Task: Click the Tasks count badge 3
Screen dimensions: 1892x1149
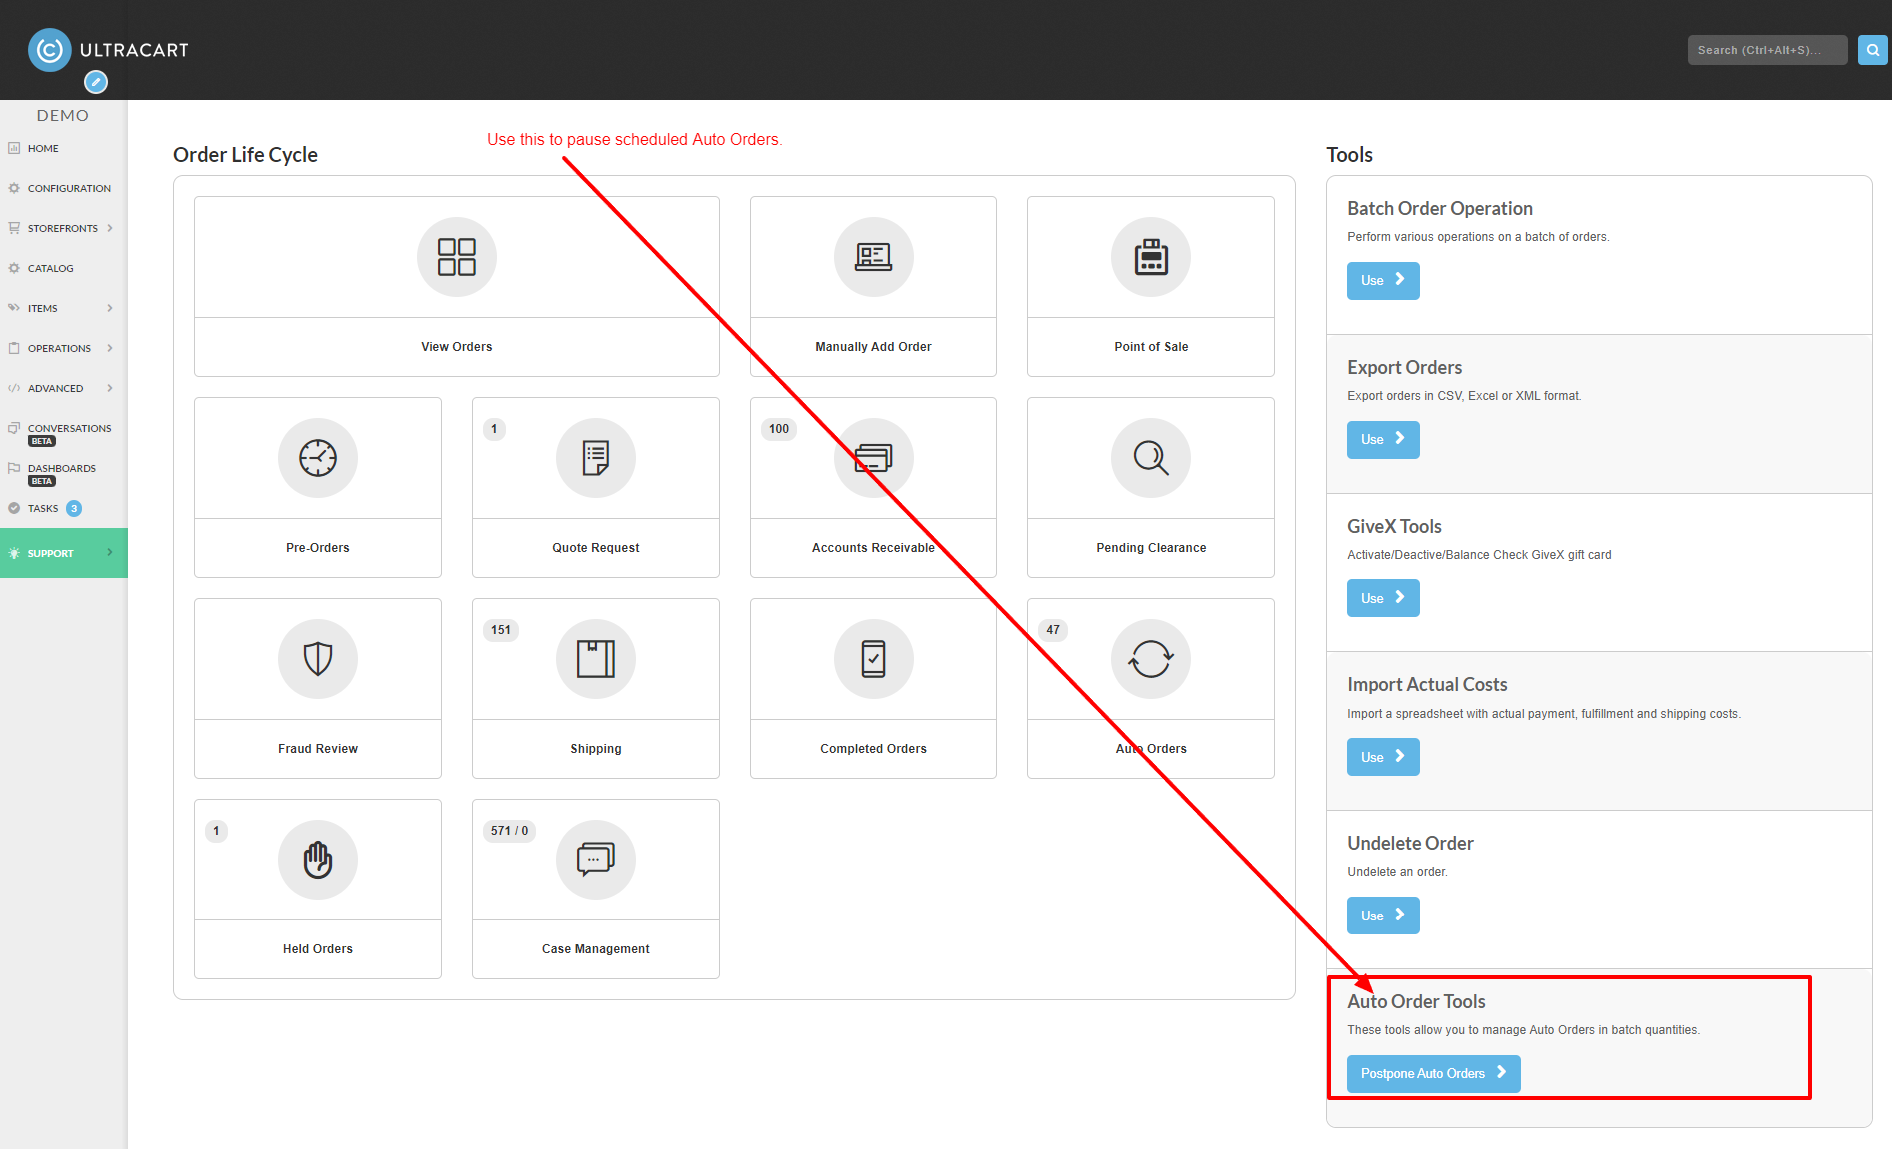Action: point(74,508)
